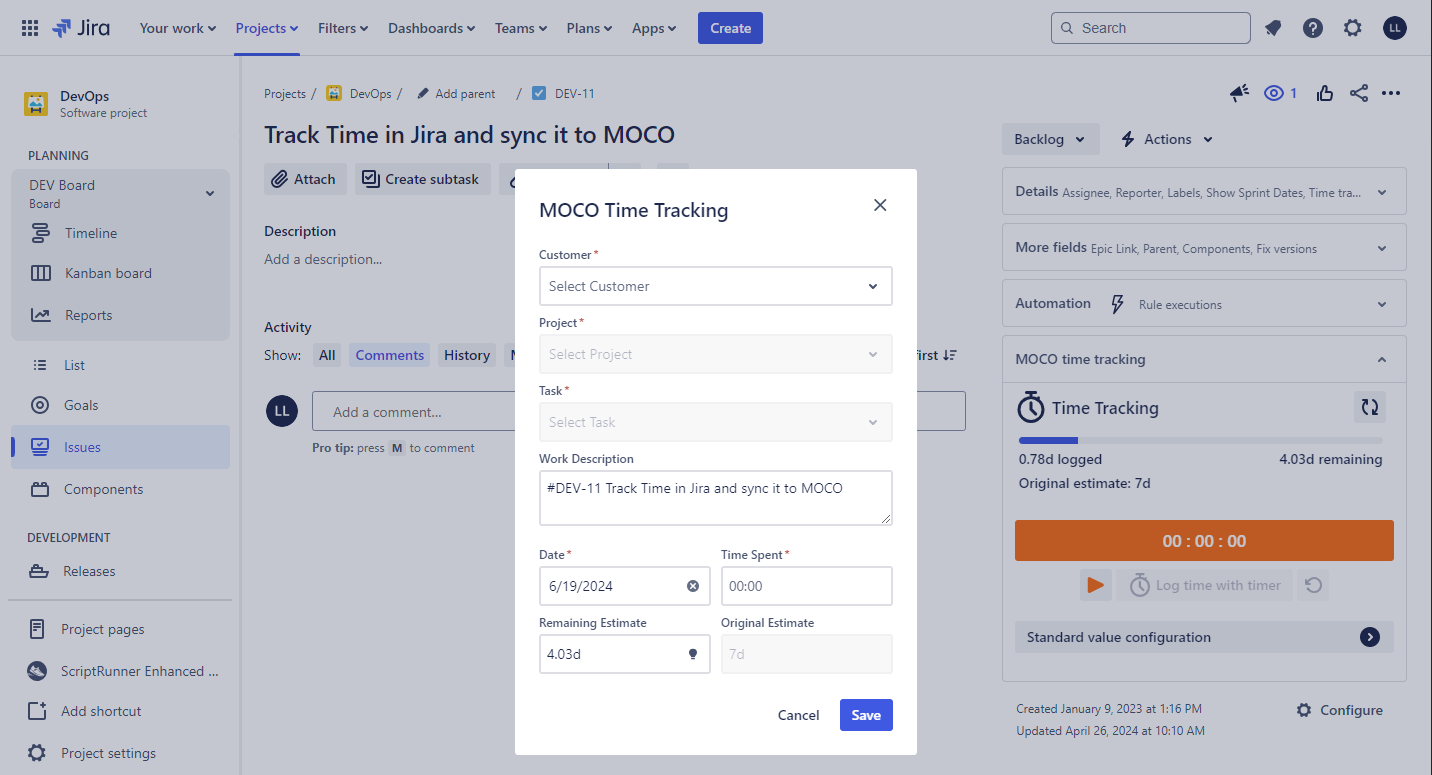The image size is (1432, 775).
Task: Clear the date field value
Action: (693, 586)
